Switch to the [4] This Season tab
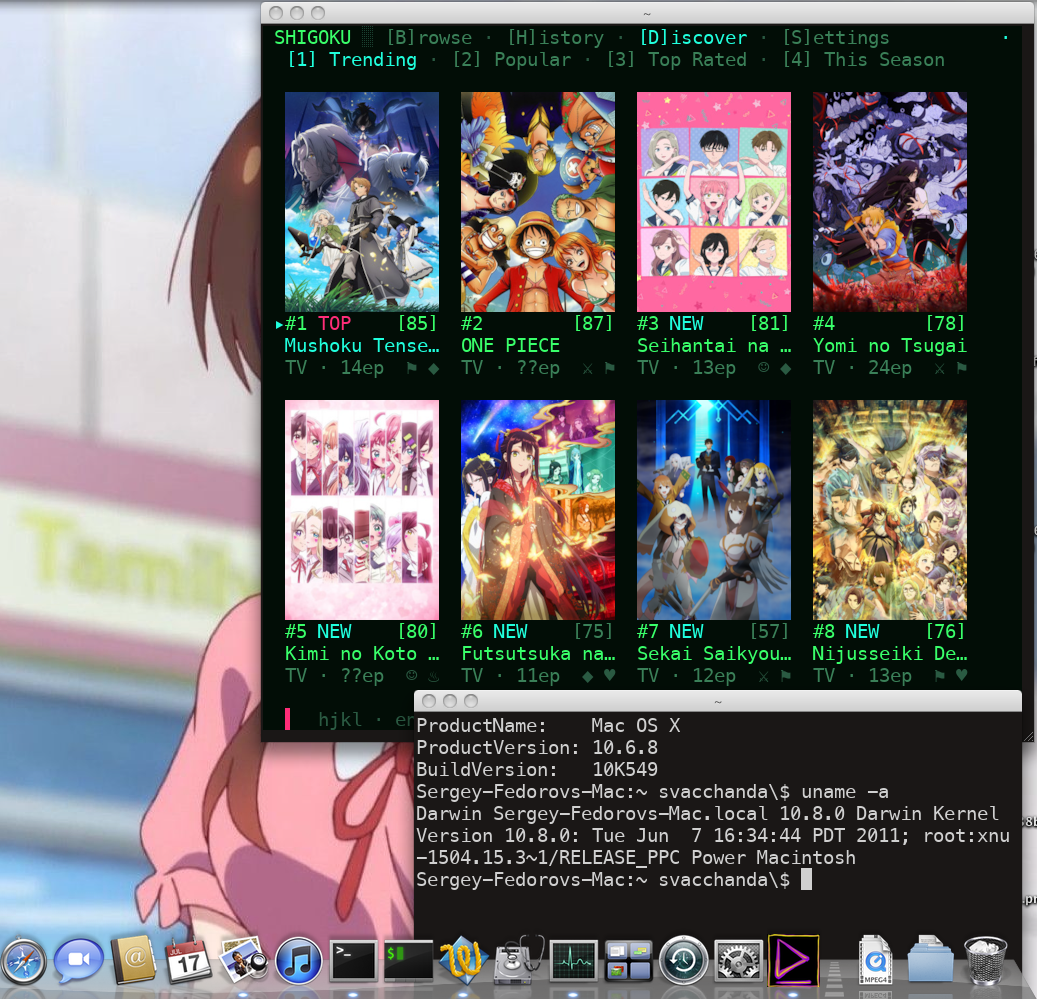 [864, 60]
